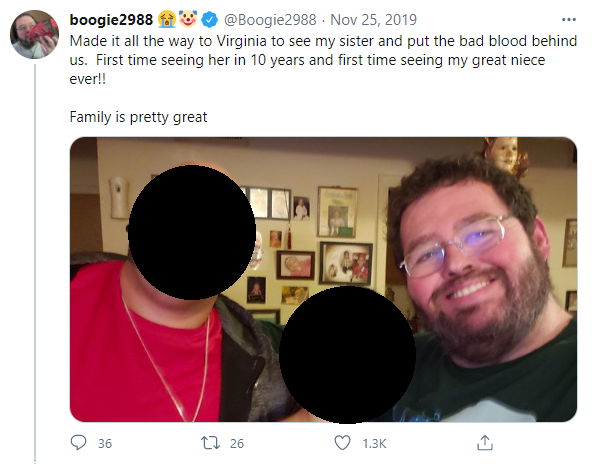The width and height of the screenshot is (592, 464).
Task: Click the 26 retweets count
Action: point(237,443)
